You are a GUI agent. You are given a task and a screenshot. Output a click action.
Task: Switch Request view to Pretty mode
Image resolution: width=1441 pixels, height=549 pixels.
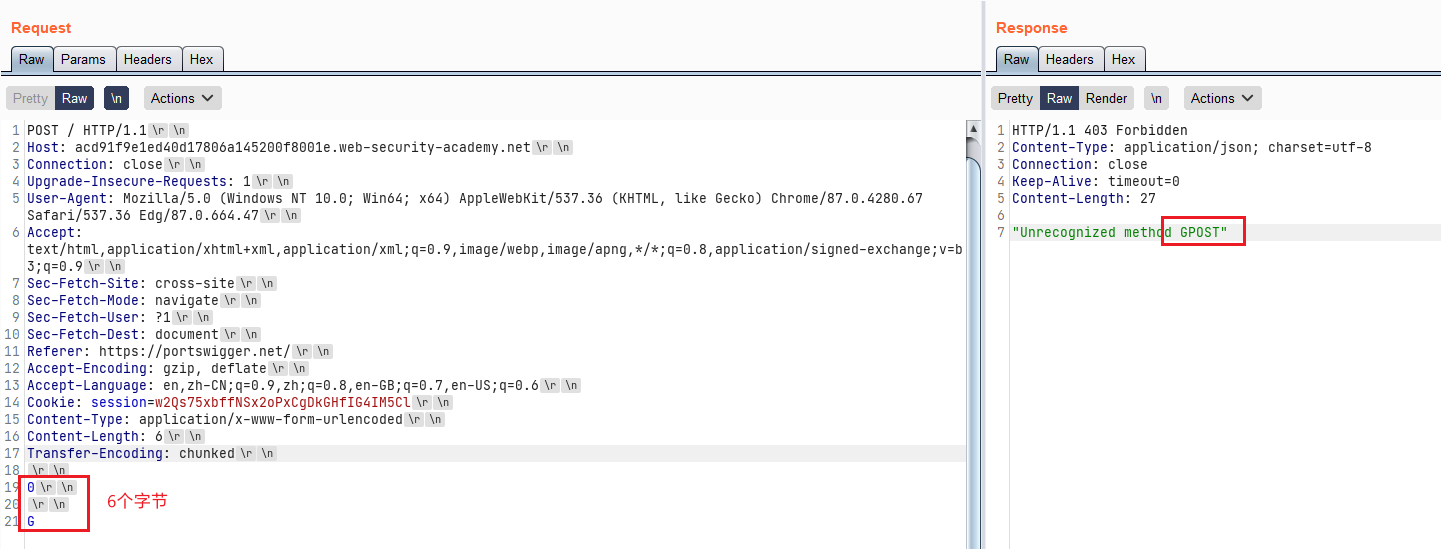click(30, 98)
